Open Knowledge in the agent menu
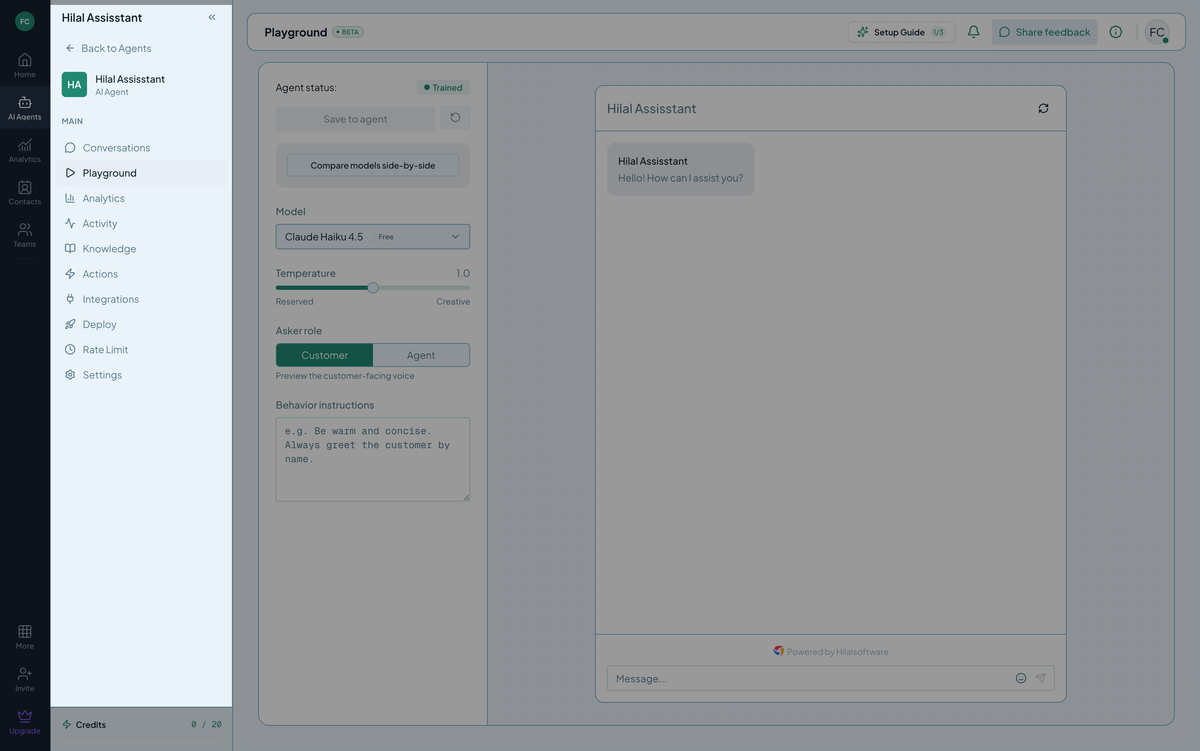 [x=141, y=249]
